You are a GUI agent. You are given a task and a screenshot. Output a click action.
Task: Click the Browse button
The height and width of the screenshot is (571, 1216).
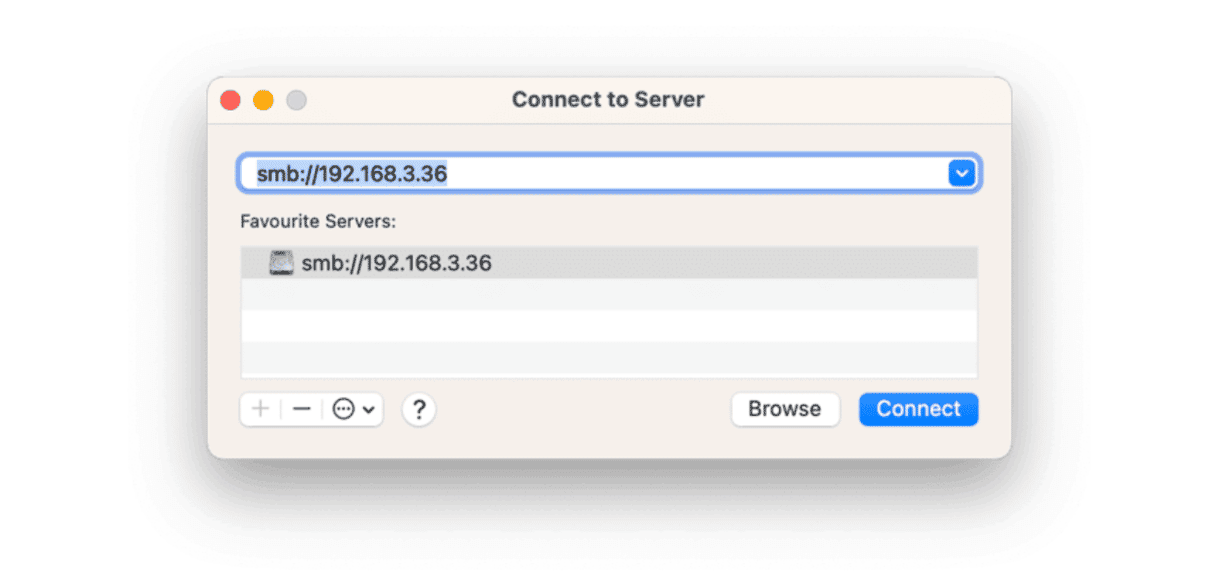pos(785,409)
